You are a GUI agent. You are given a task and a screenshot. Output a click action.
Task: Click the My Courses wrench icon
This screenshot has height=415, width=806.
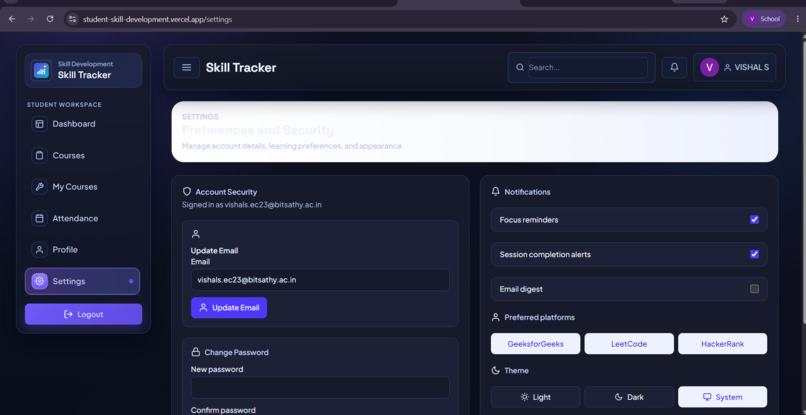click(x=39, y=187)
